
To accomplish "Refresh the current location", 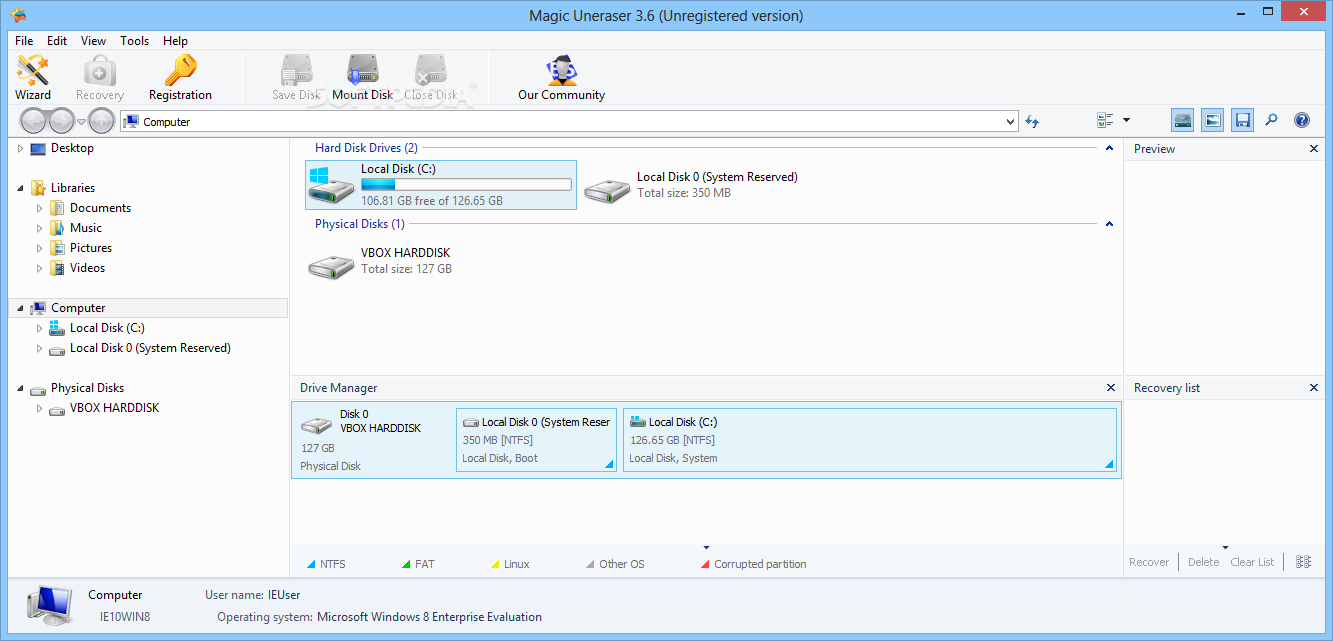I will [1032, 121].
